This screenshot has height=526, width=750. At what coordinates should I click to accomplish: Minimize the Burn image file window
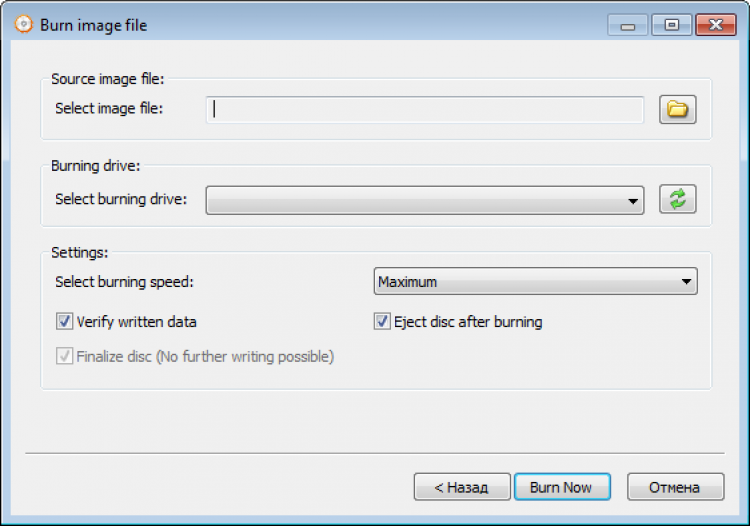628,26
